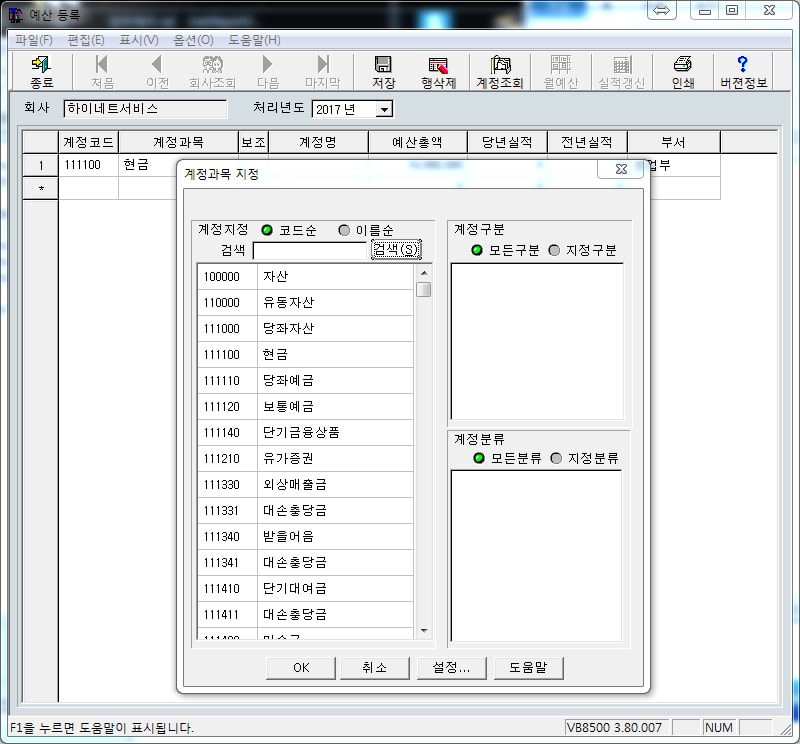Click the 검색 text input field
Image resolution: width=800 pixels, height=744 pixels.
click(x=310, y=250)
